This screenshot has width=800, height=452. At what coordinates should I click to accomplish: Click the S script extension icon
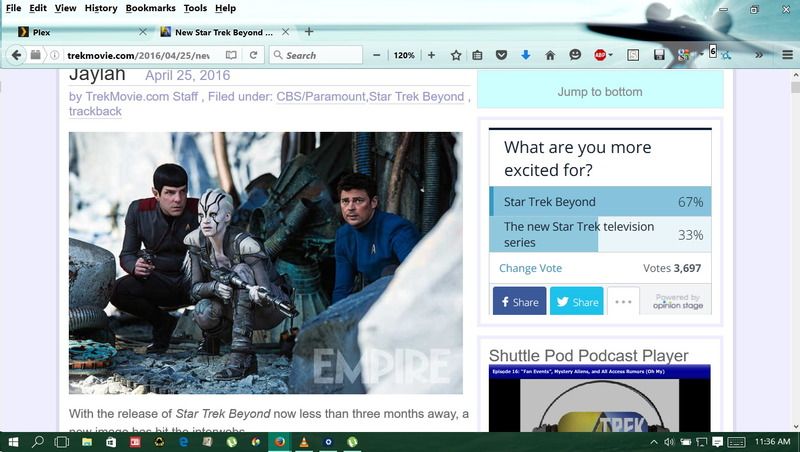click(x=633, y=55)
